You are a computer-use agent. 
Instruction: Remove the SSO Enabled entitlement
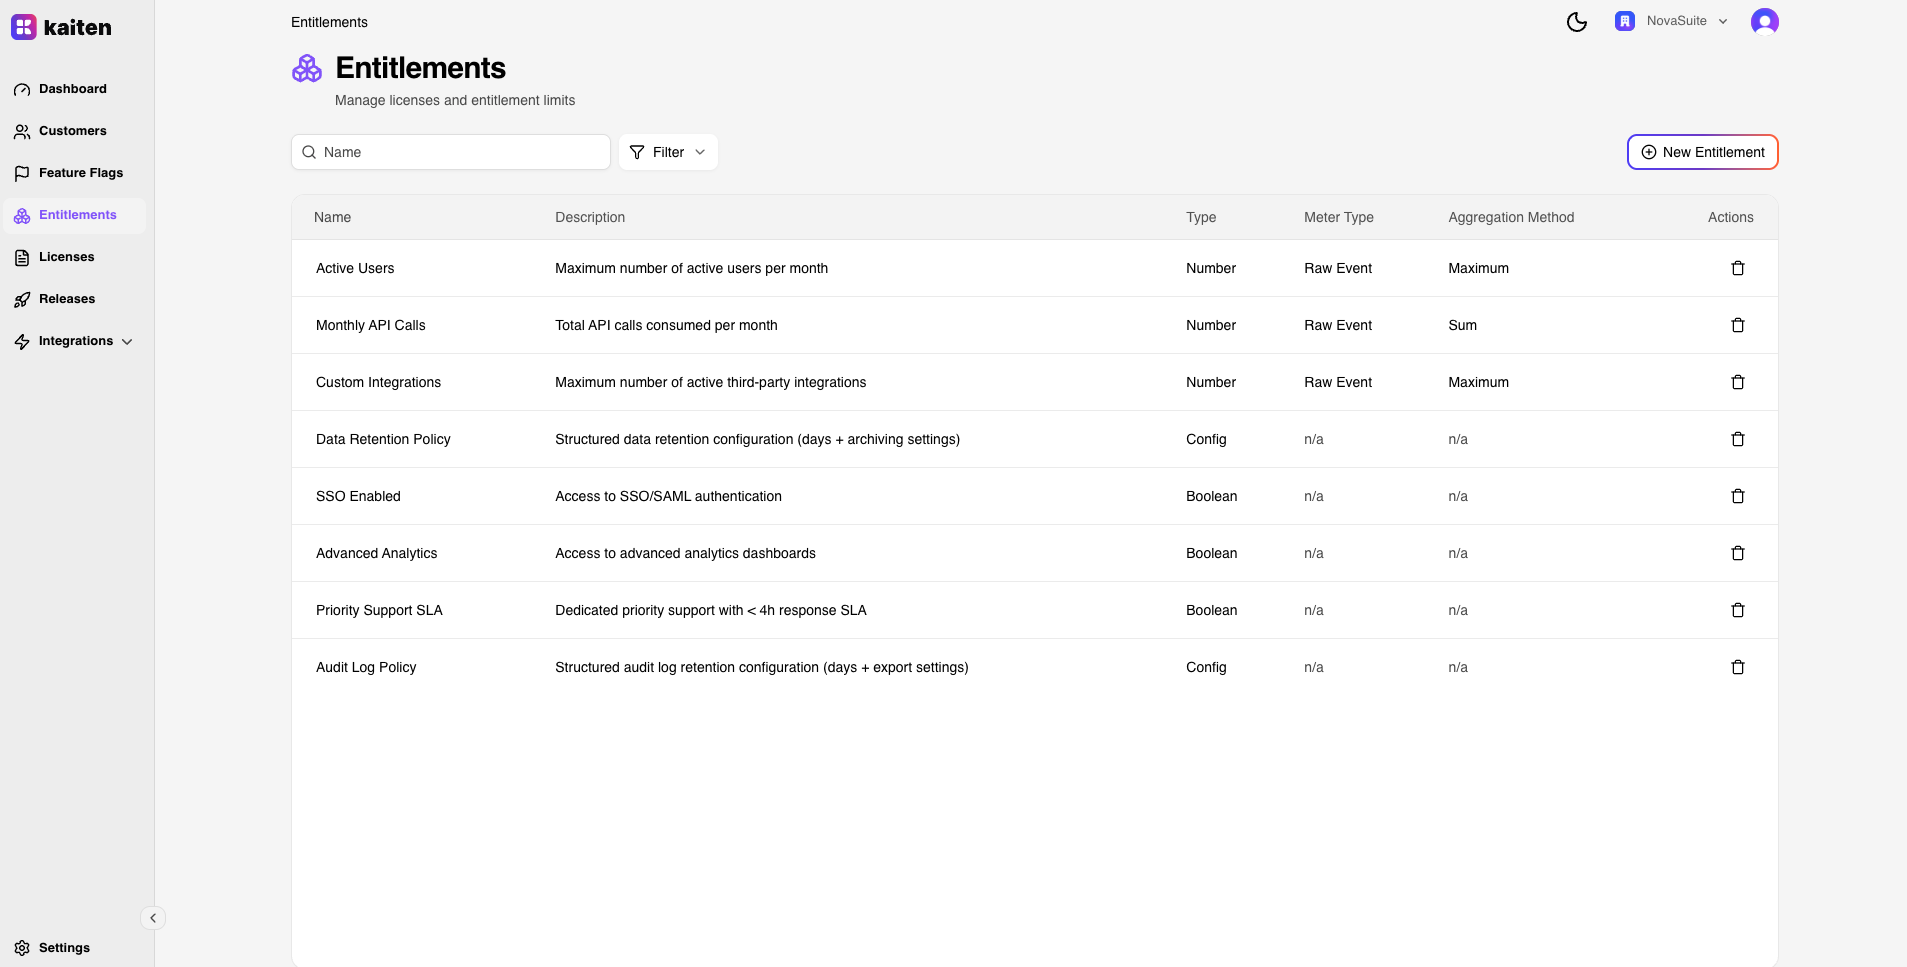click(x=1737, y=496)
